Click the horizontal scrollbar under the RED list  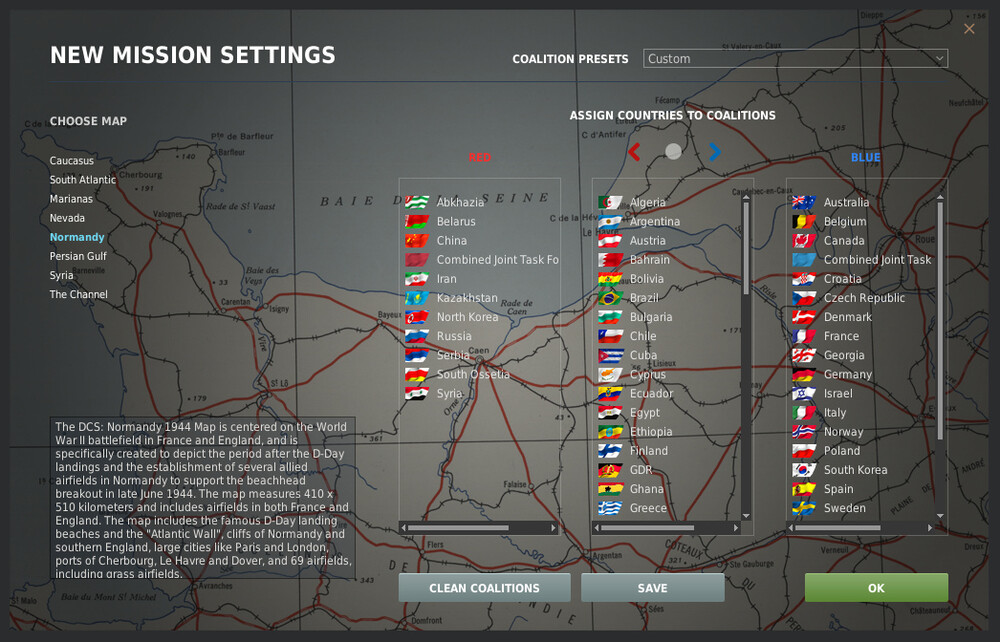click(459, 528)
